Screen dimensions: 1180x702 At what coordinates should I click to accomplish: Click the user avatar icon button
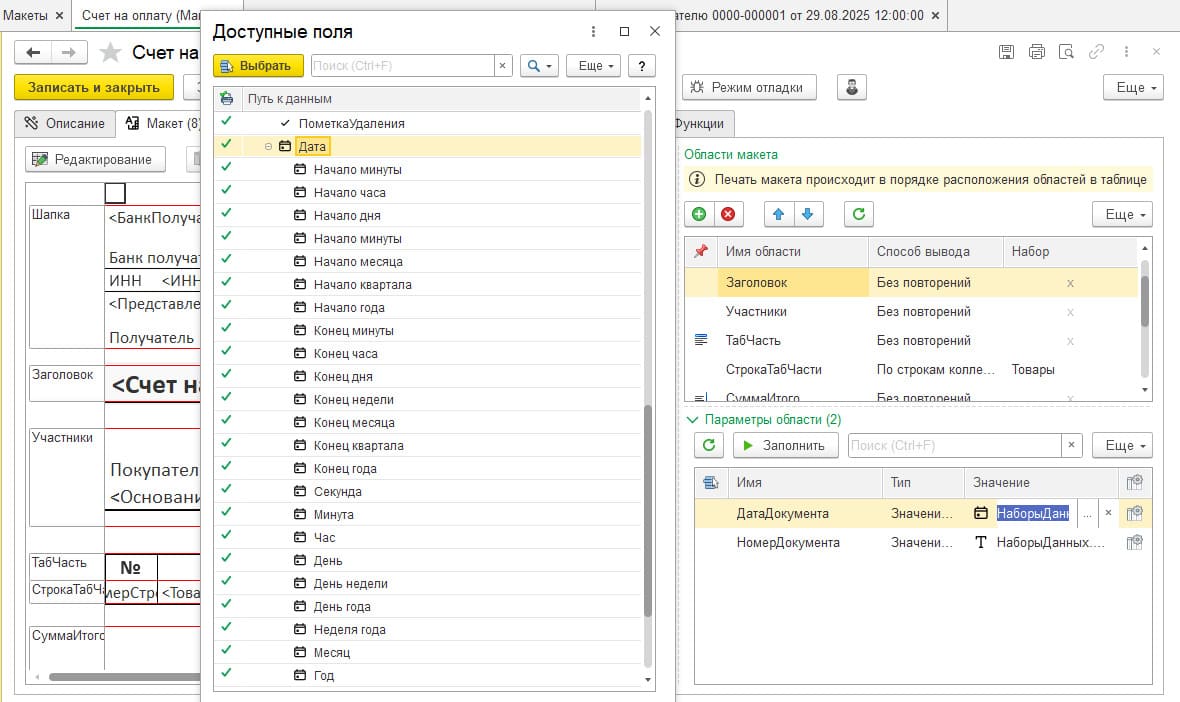click(852, 87)
